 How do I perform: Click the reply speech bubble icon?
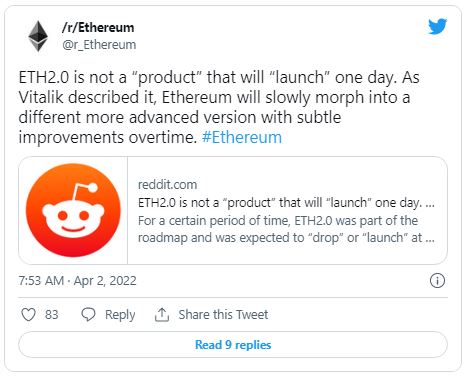click(88, 314)
